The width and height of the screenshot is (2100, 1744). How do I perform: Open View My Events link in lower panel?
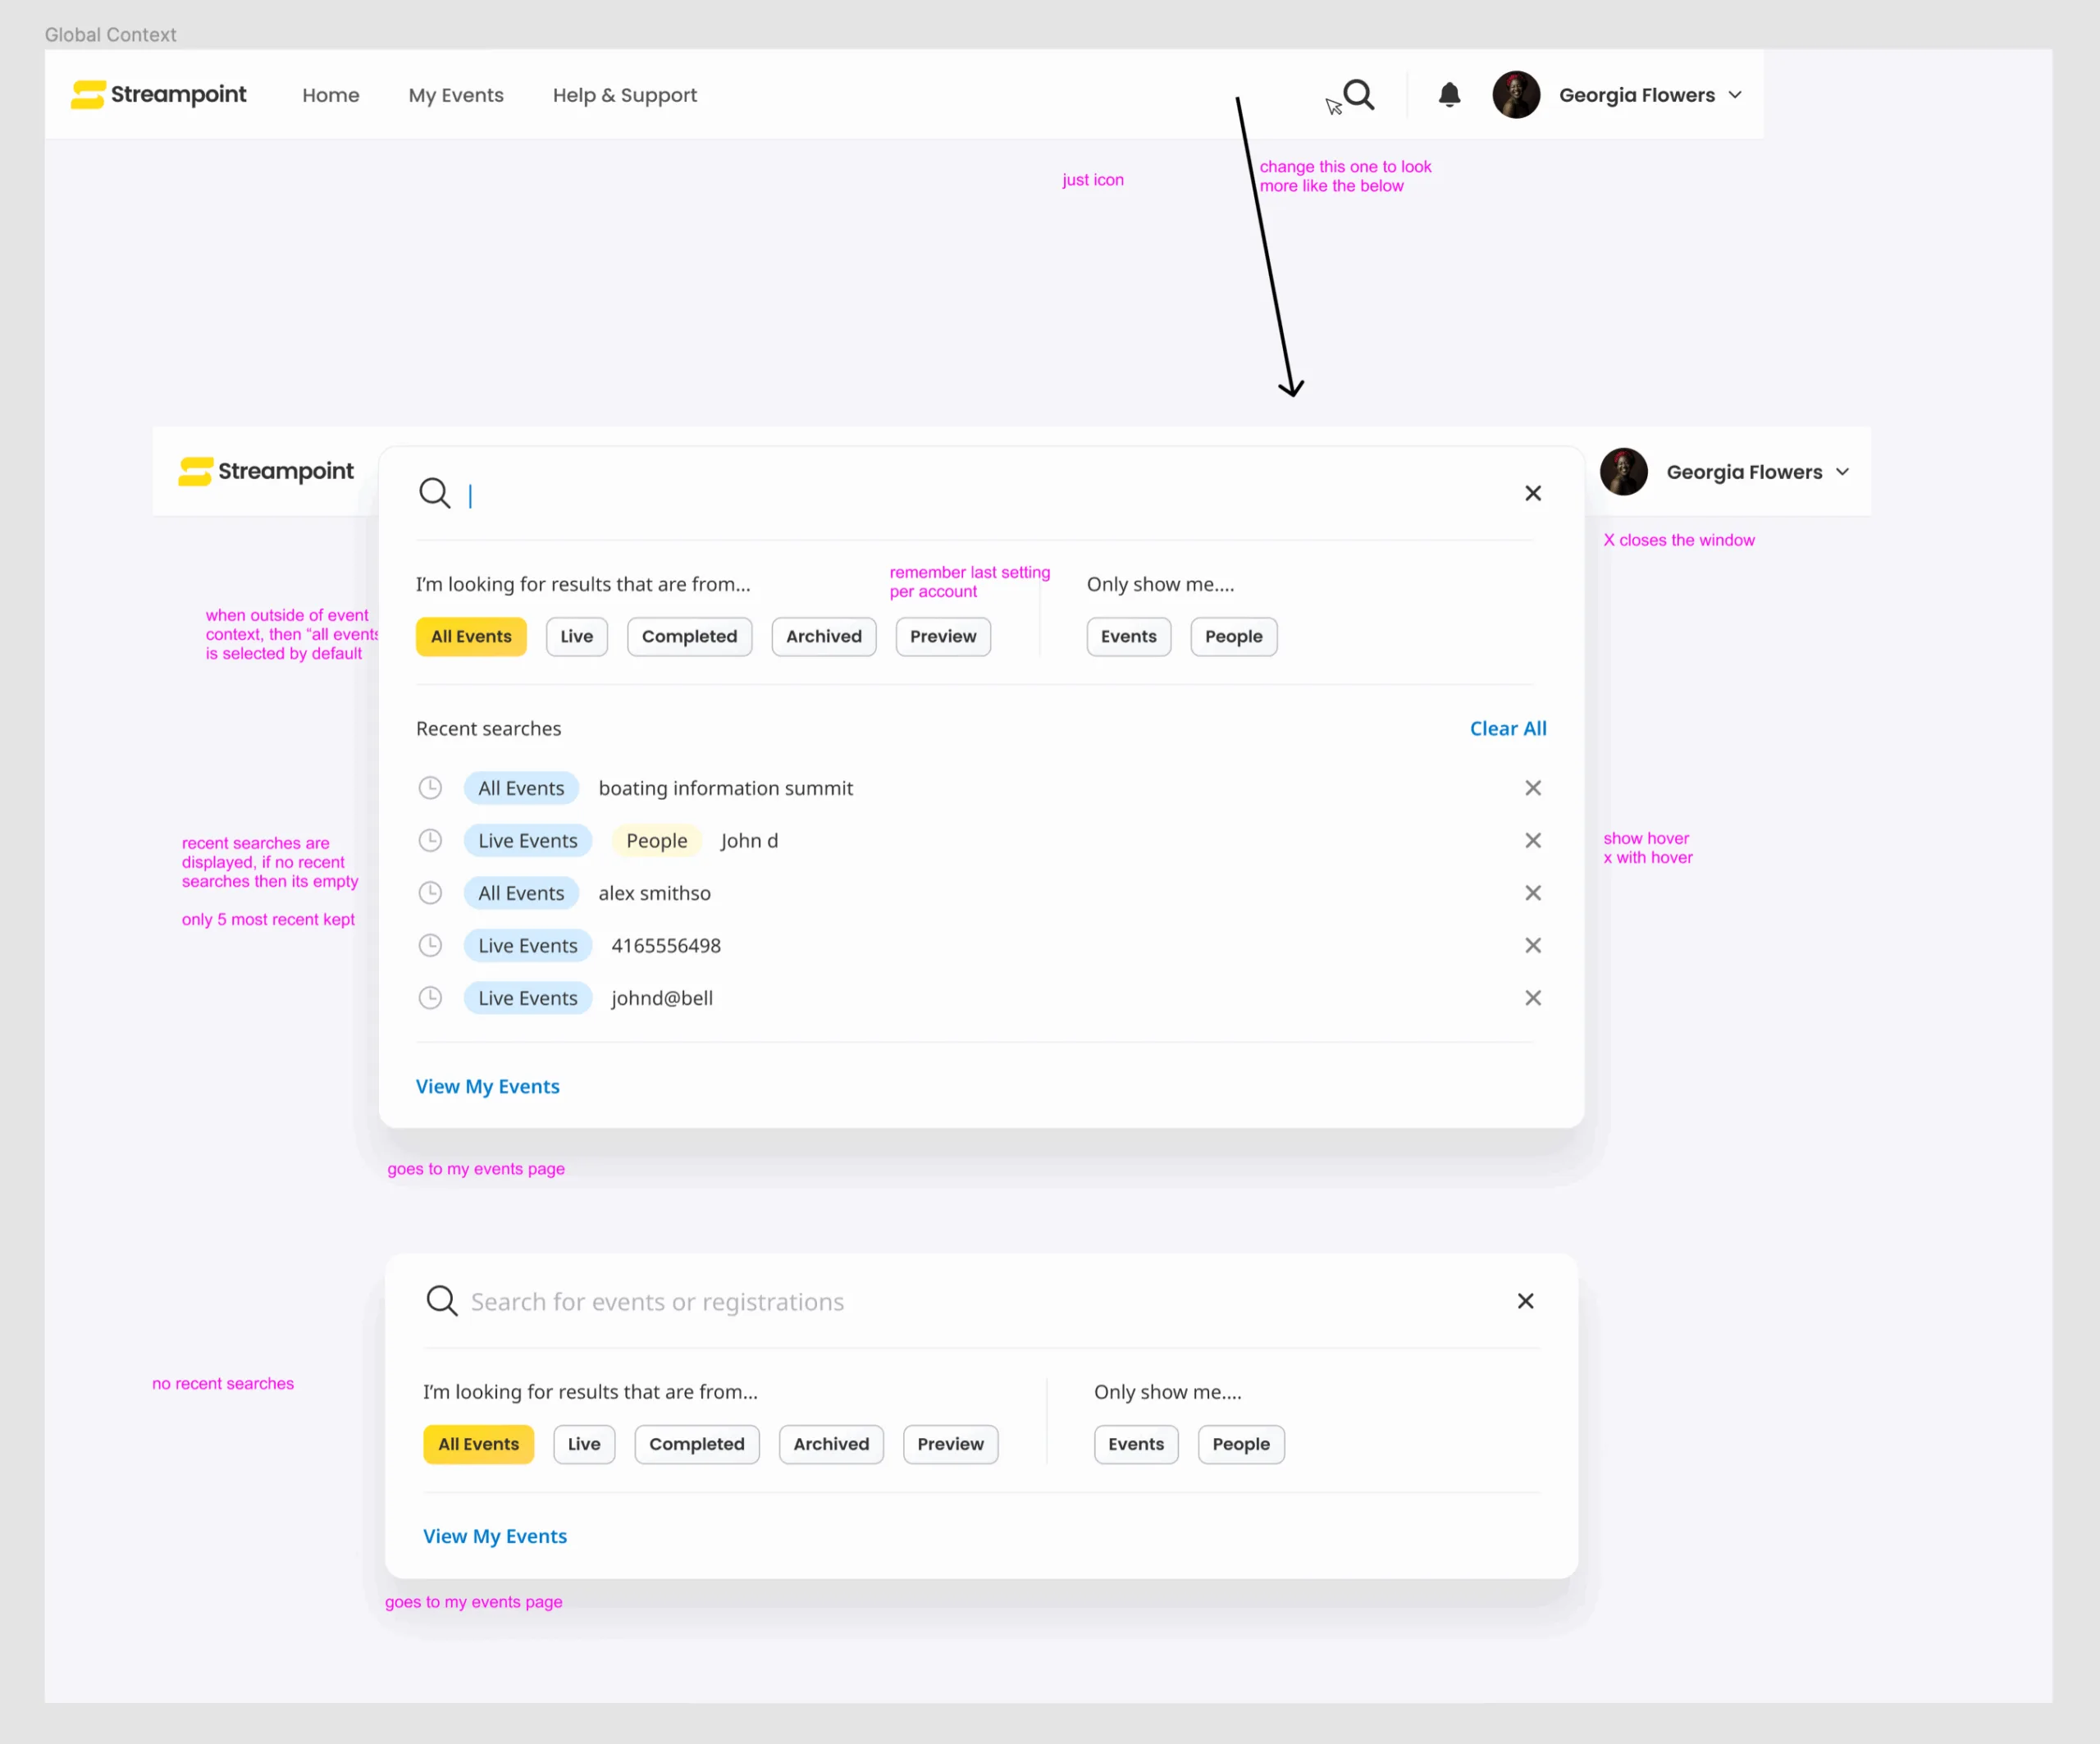(x=495, y=1537)
